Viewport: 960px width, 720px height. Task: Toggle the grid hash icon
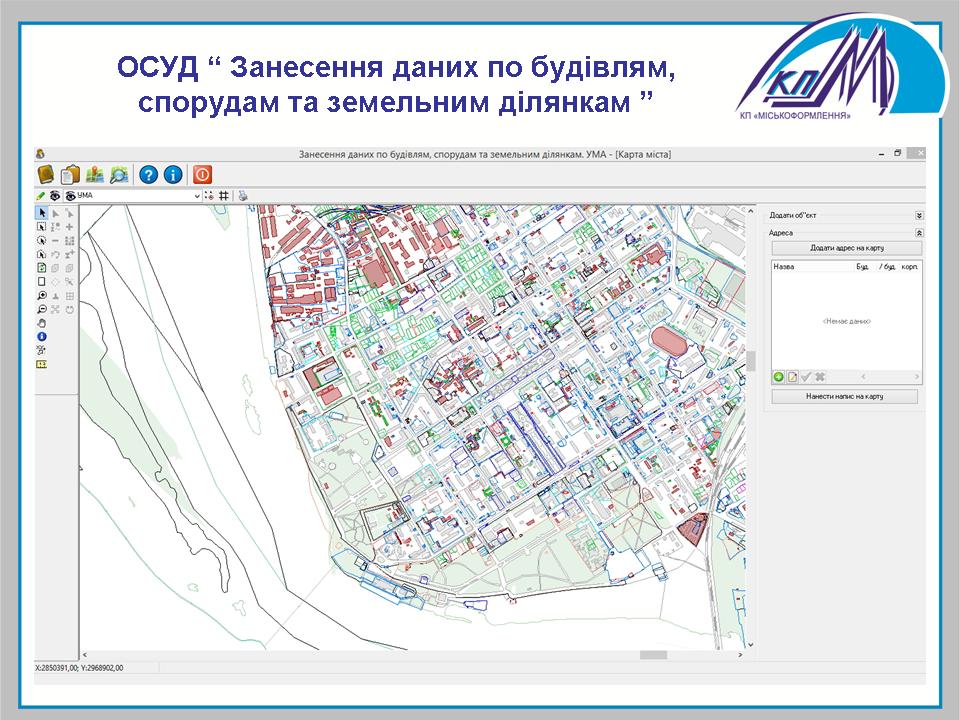click(x=224, y=196)
